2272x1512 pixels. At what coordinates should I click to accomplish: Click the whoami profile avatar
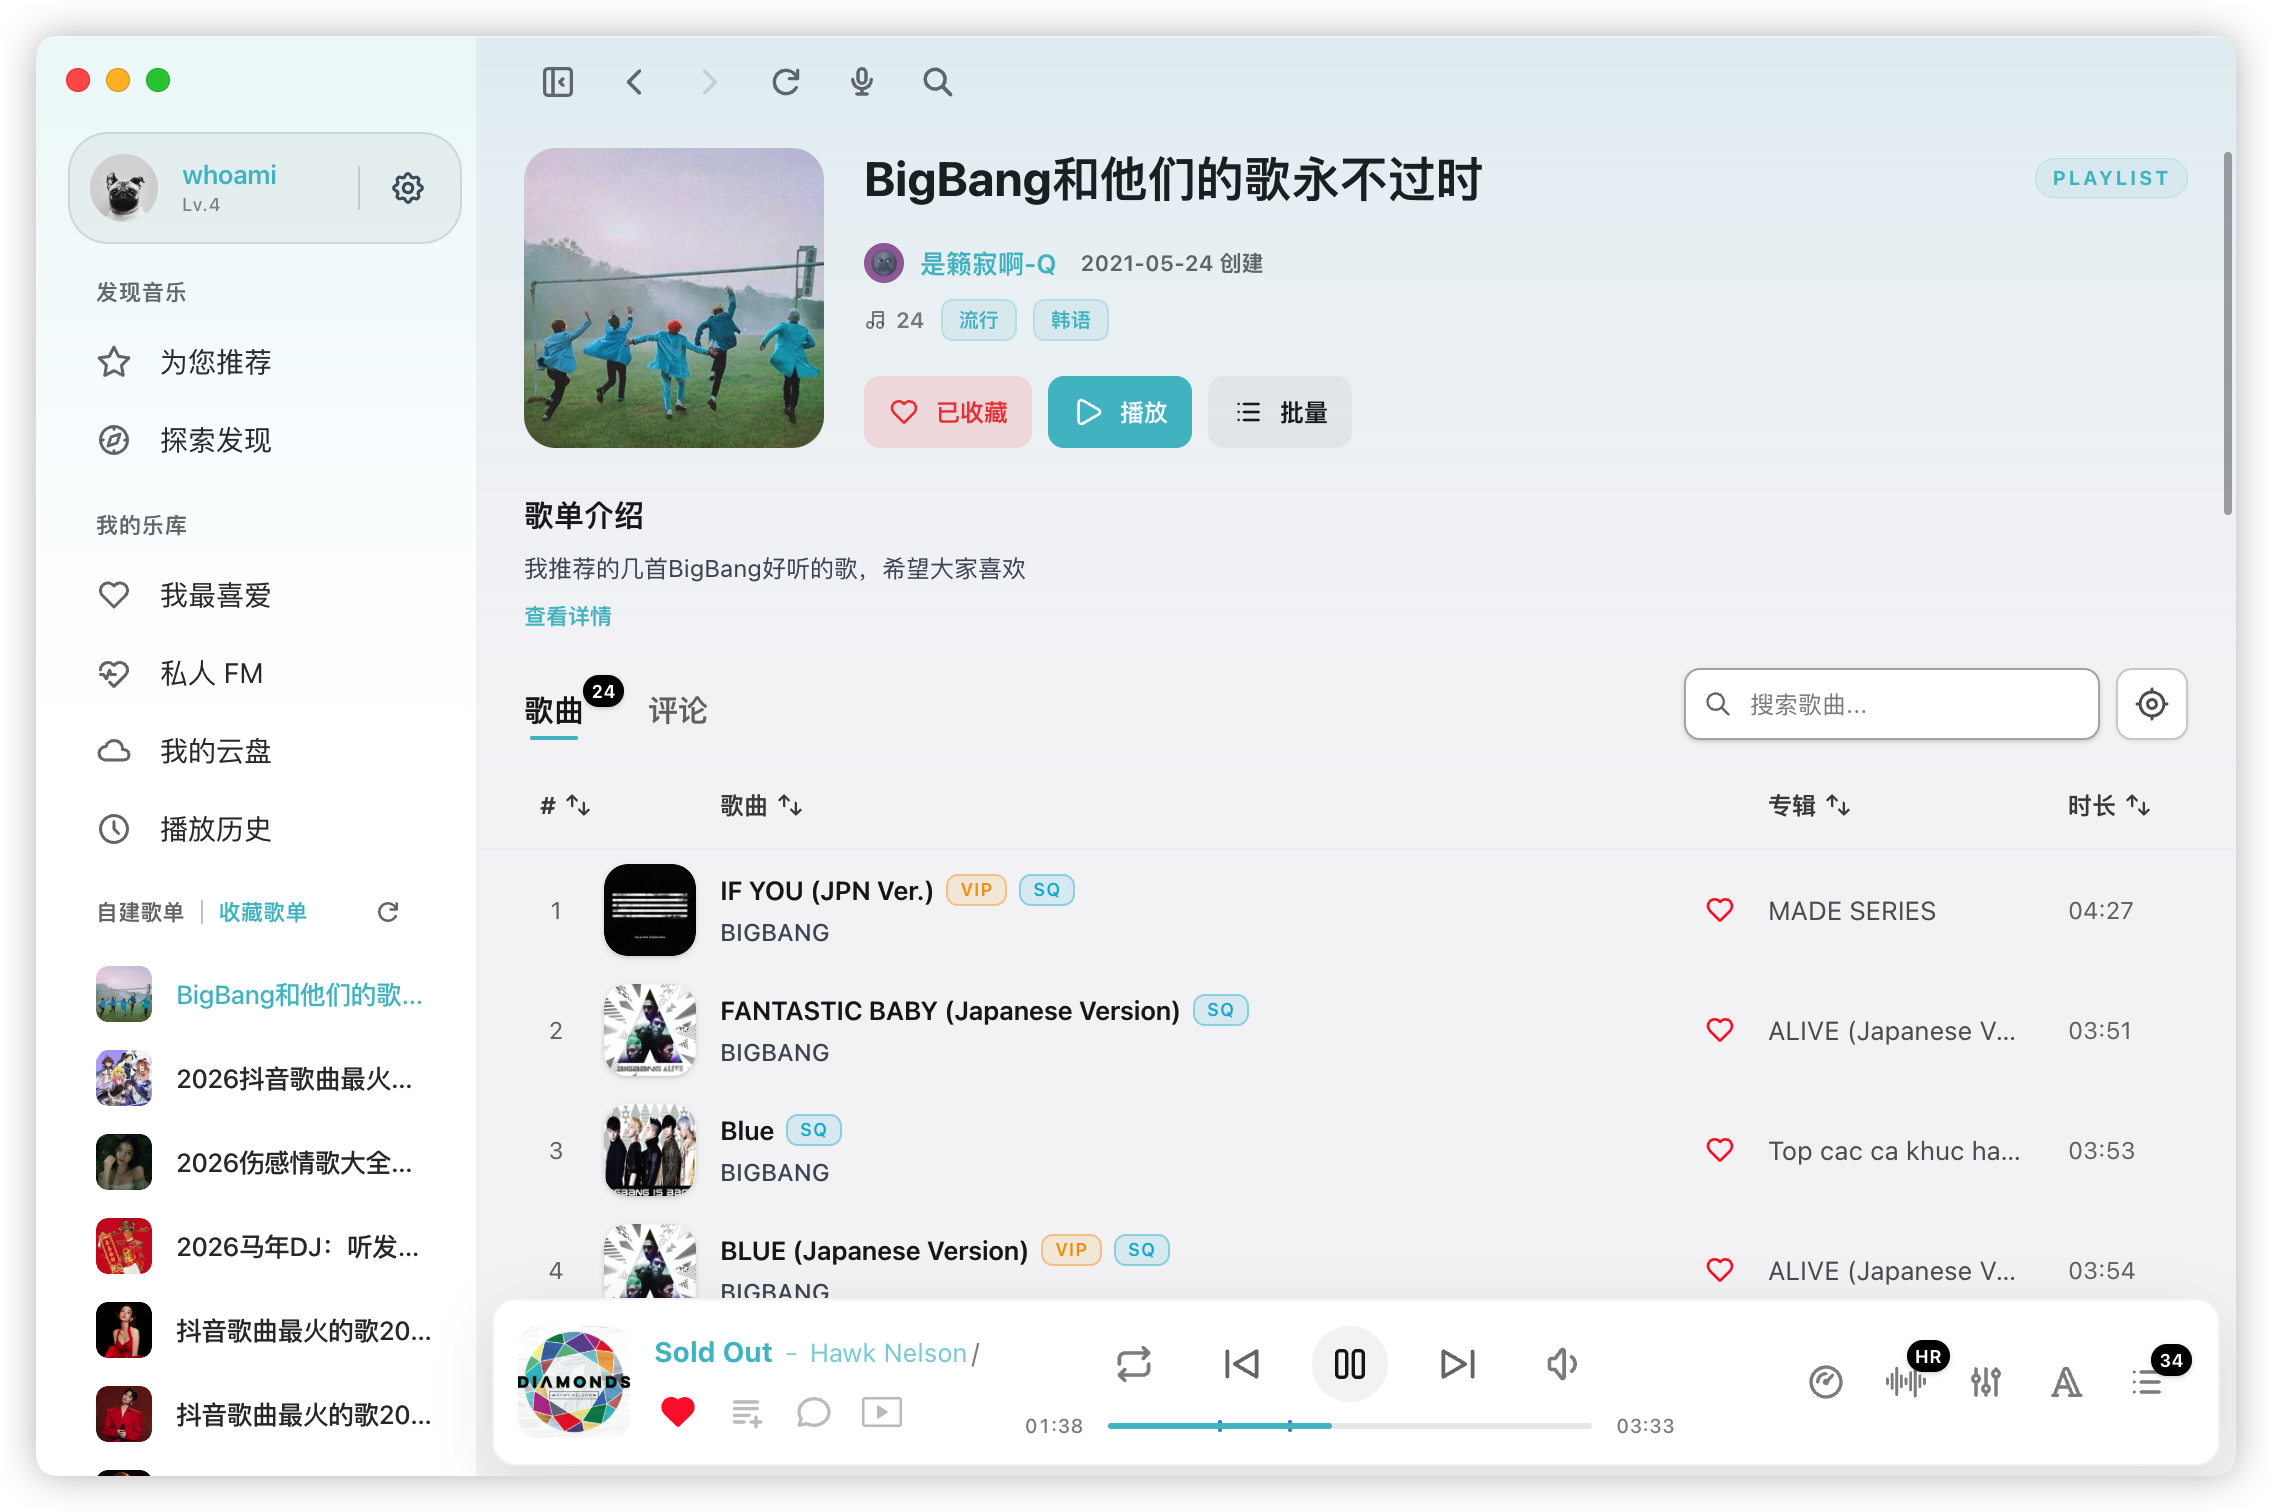tap(124, 188)
